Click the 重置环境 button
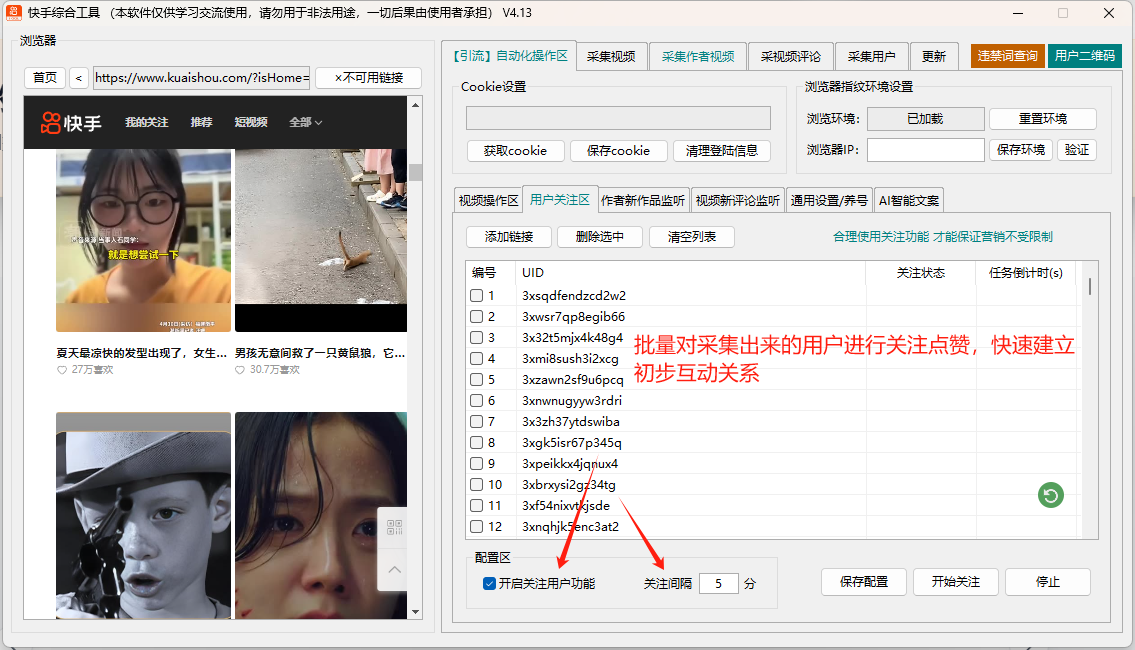This screenshot has height=650, width=1135. pos(1041,118)
